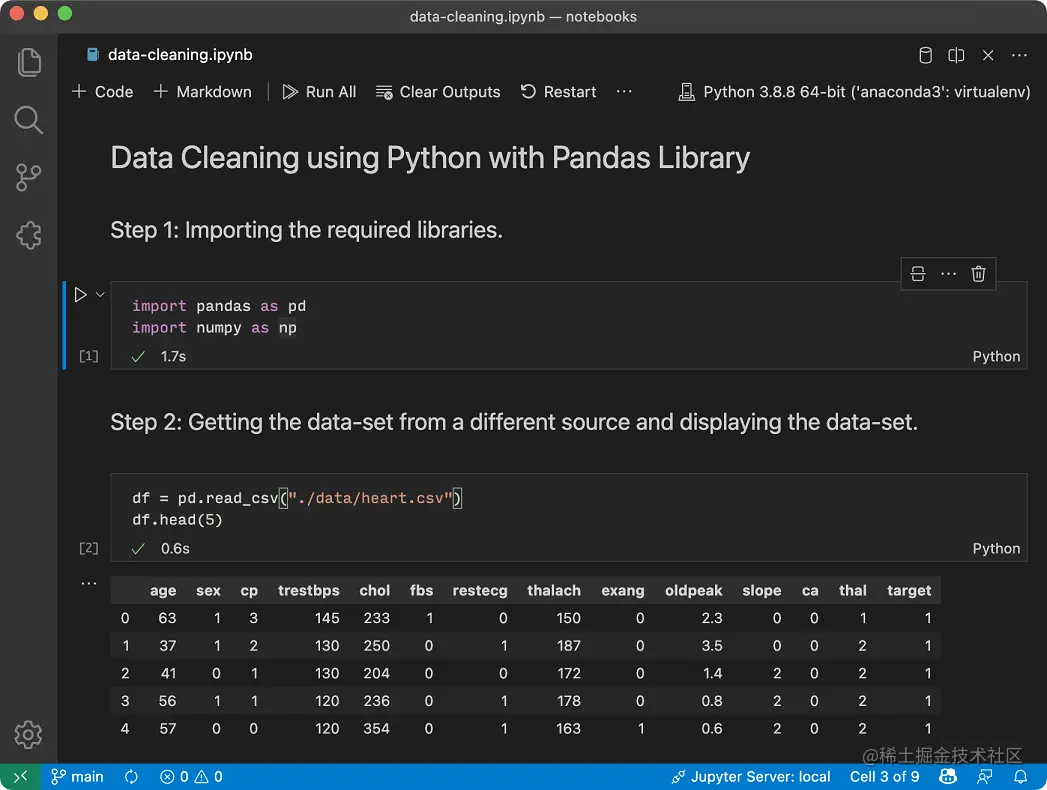Split the selected cell icon
Image resolution: width=1047 pixels, height=790 pixels.
click(x=917, y=274)
